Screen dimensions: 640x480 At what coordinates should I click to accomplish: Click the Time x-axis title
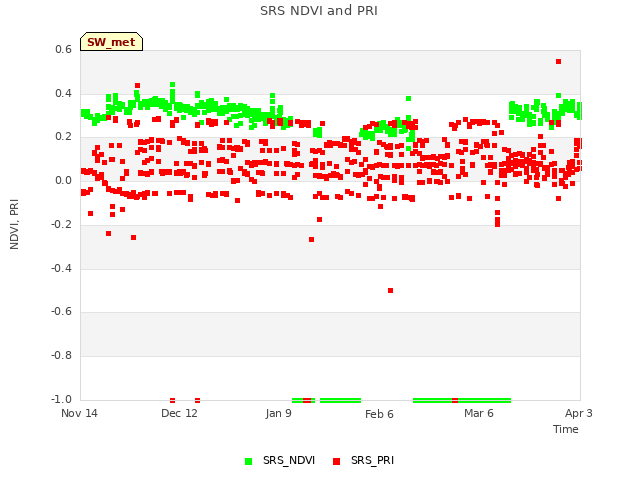tap(566, 429)
